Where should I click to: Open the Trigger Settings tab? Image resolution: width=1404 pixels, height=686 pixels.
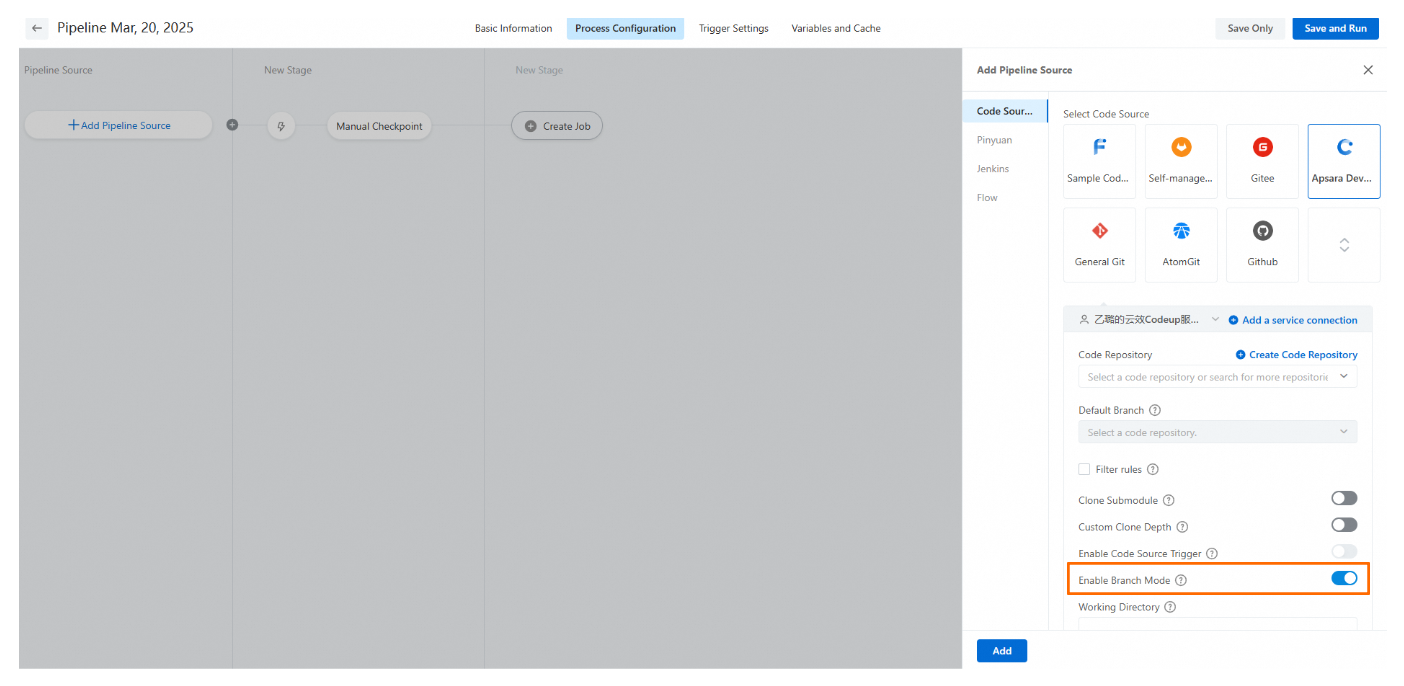coord(733,28)
